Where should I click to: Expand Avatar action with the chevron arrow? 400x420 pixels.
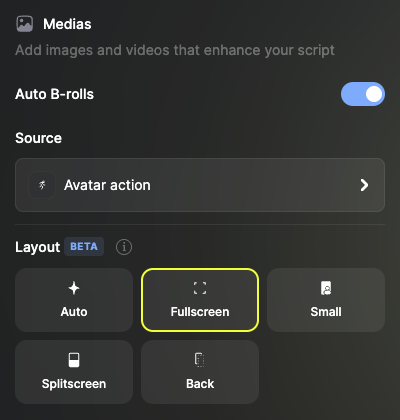[x=364, y=185]
